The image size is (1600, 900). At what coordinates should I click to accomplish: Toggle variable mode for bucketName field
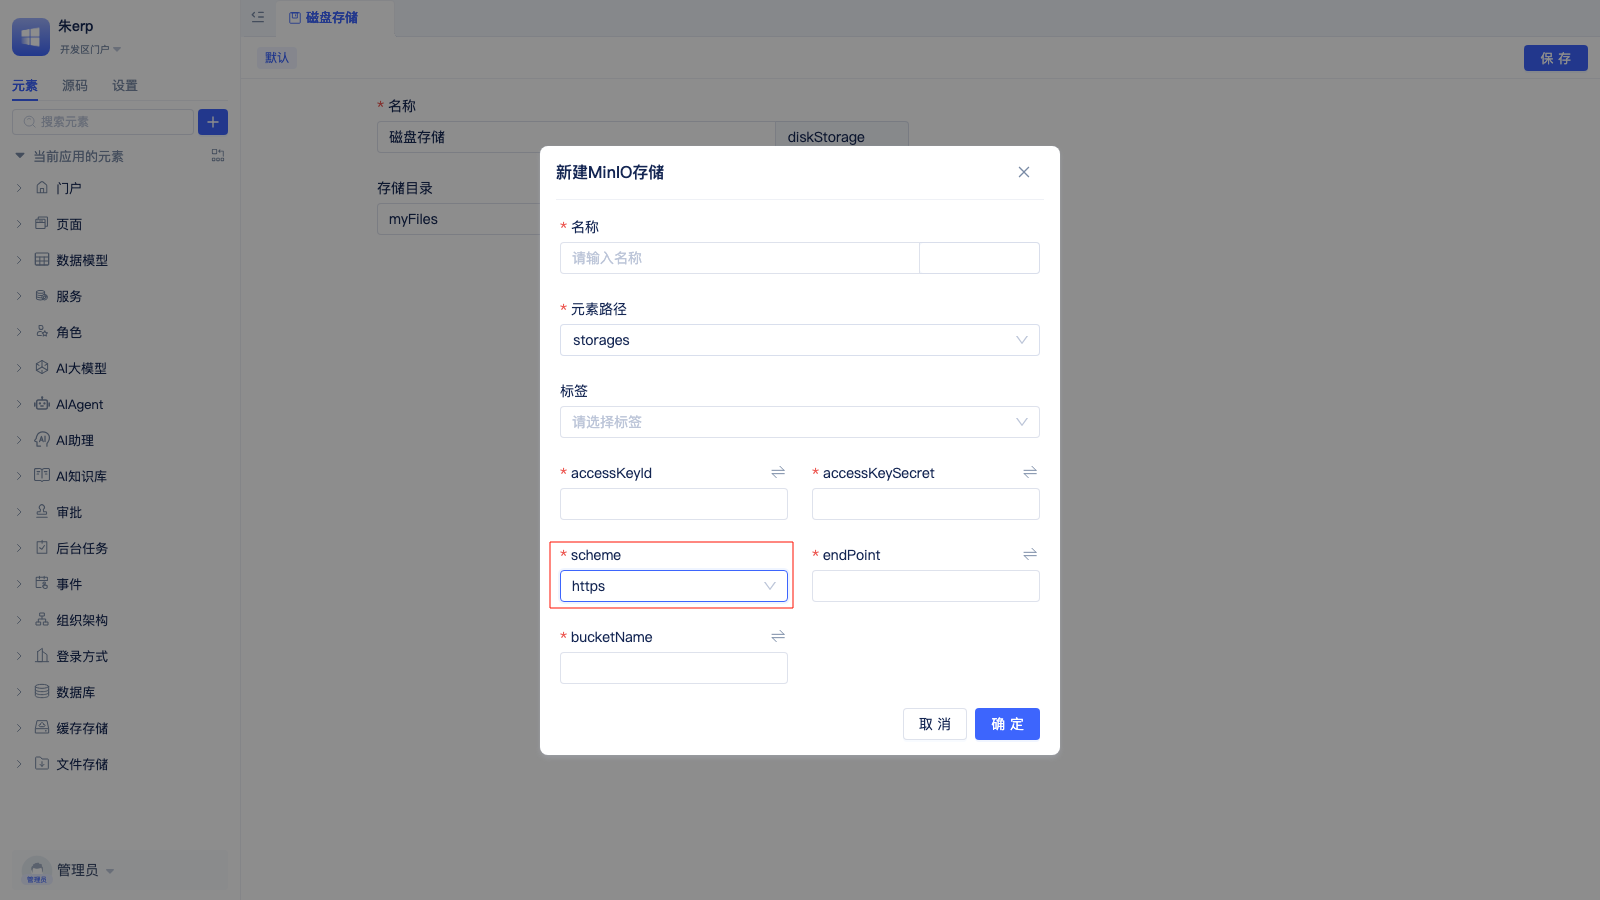(x=778, y=636)
